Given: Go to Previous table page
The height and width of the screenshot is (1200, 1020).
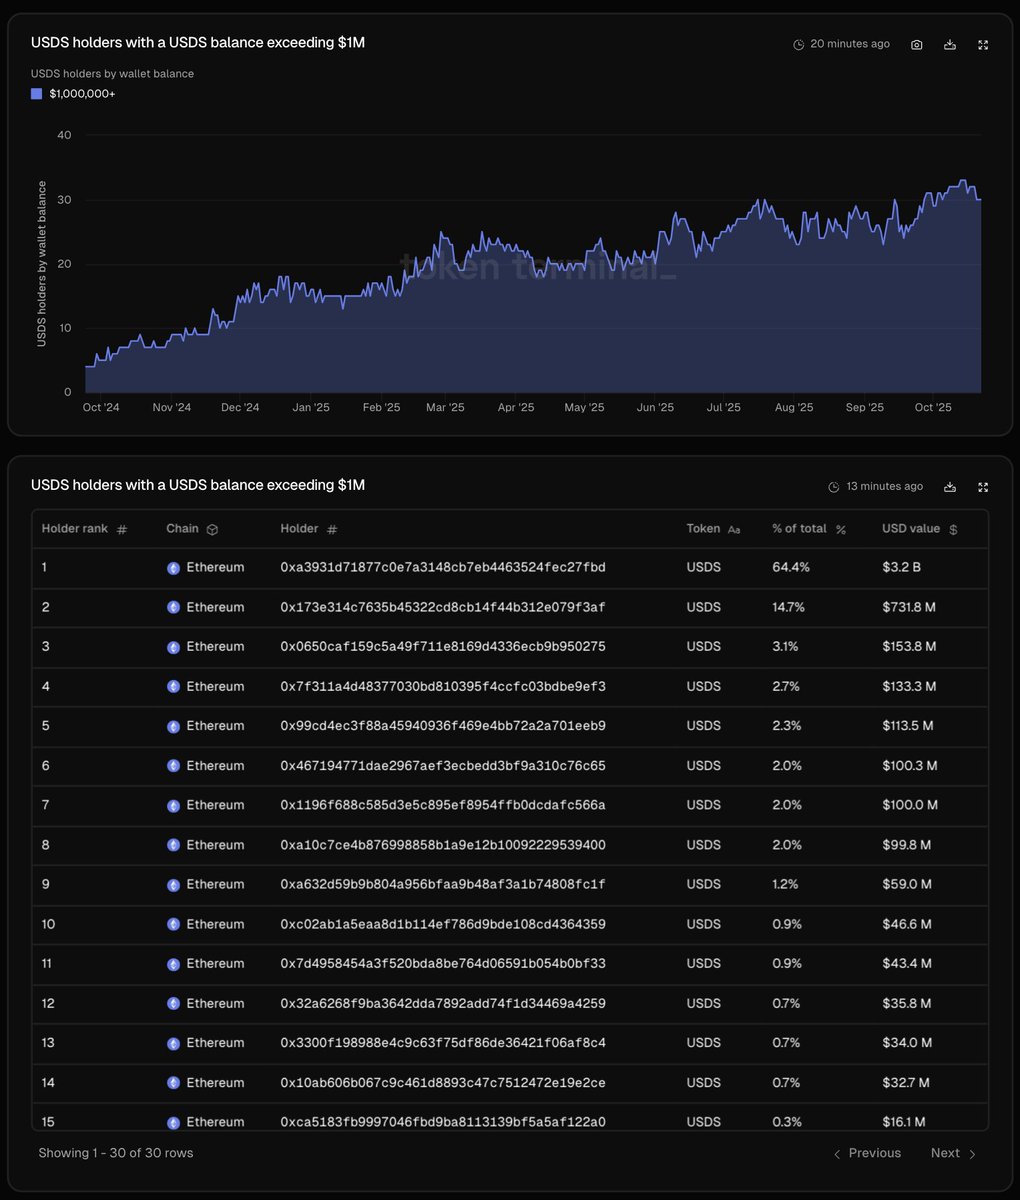Looking at the screenshot, I should [x=867, y=1153].
